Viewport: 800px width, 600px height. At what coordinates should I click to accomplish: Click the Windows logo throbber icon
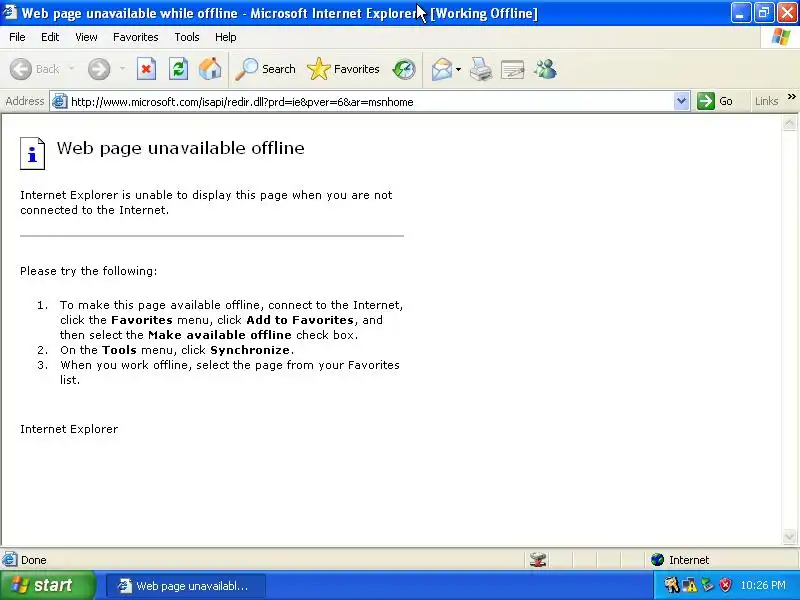click(780, 37)
